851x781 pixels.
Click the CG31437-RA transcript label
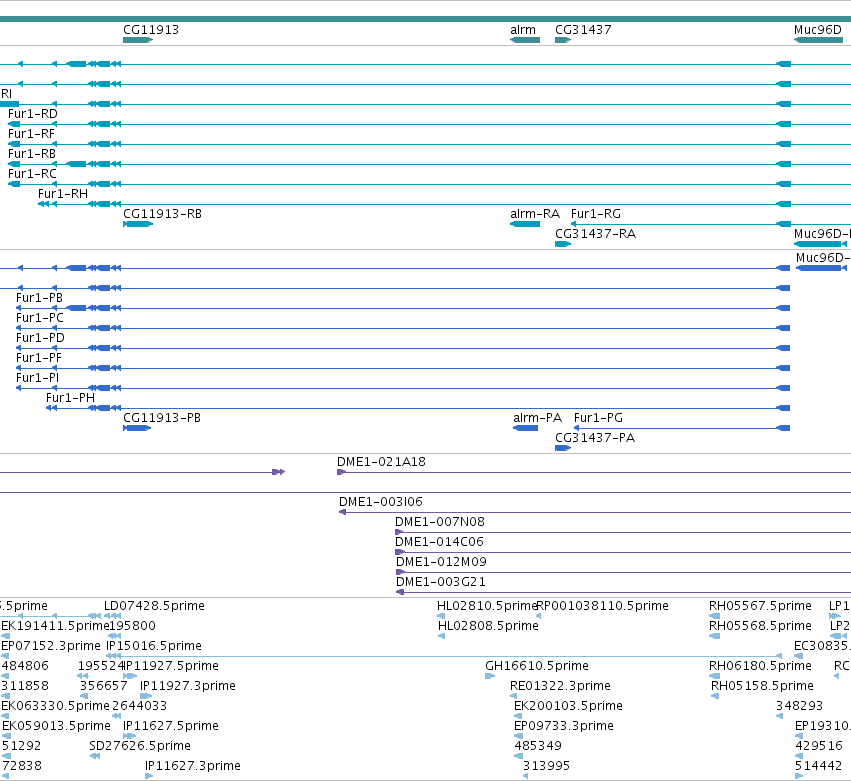(x=595, y=234)
